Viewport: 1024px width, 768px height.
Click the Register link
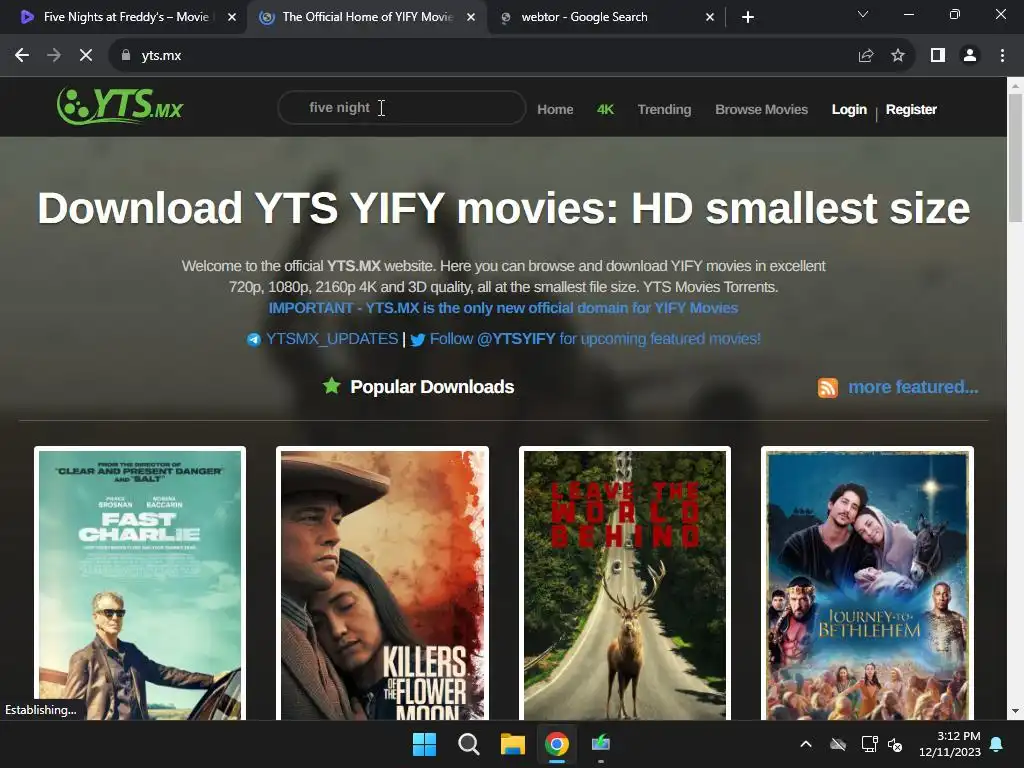[x=911, y=110]
